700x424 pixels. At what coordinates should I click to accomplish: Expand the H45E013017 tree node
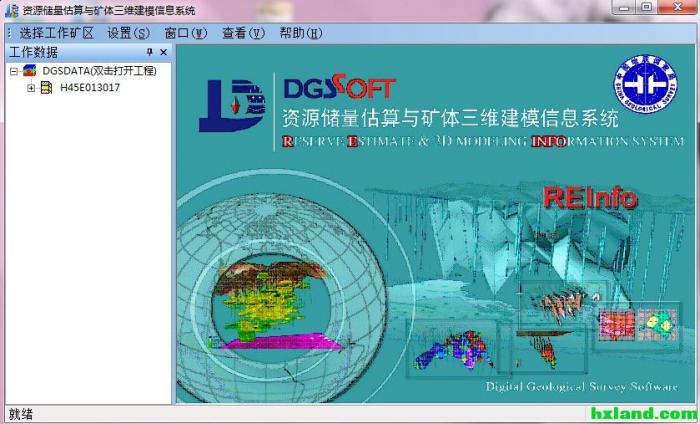click(x=31, y=88)
